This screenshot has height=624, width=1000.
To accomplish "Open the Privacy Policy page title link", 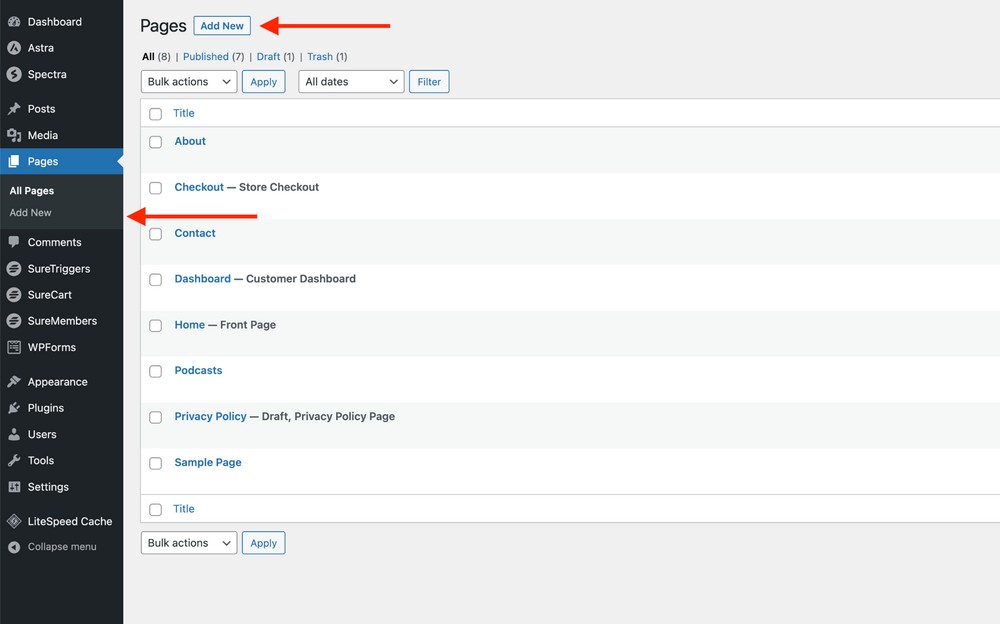I will coord(210,416).
